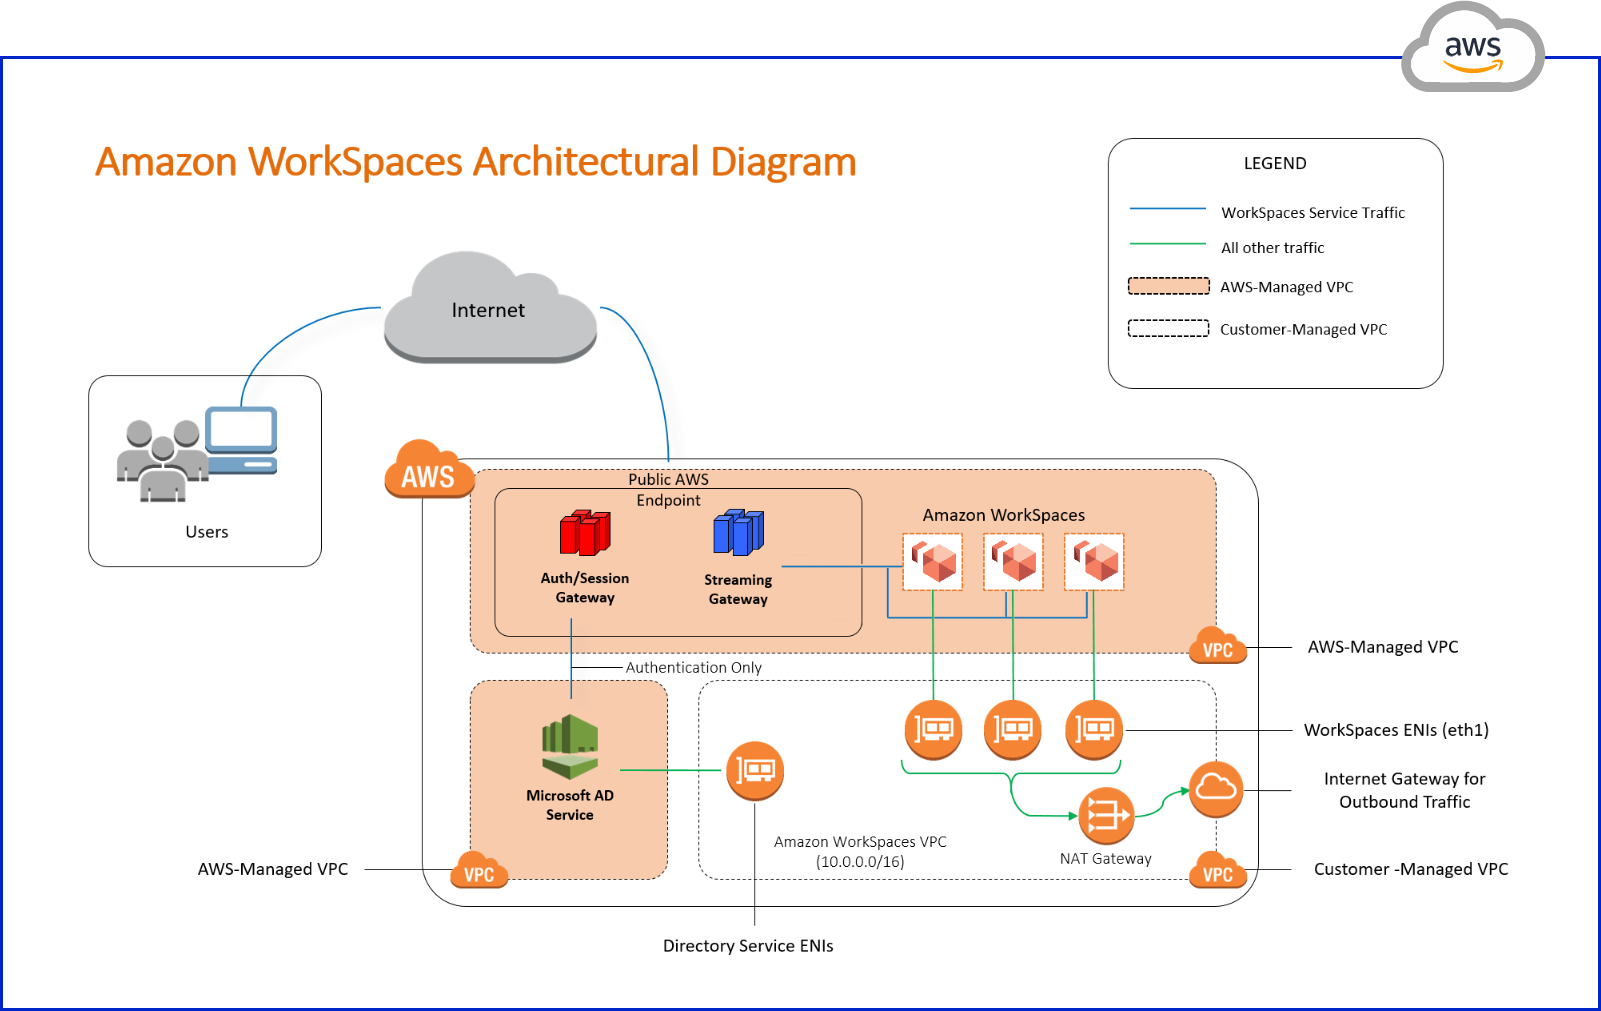Select the orange AWS cloud badge
This screenshot has height=1011, width=1601.
click(x=428, y=469)
